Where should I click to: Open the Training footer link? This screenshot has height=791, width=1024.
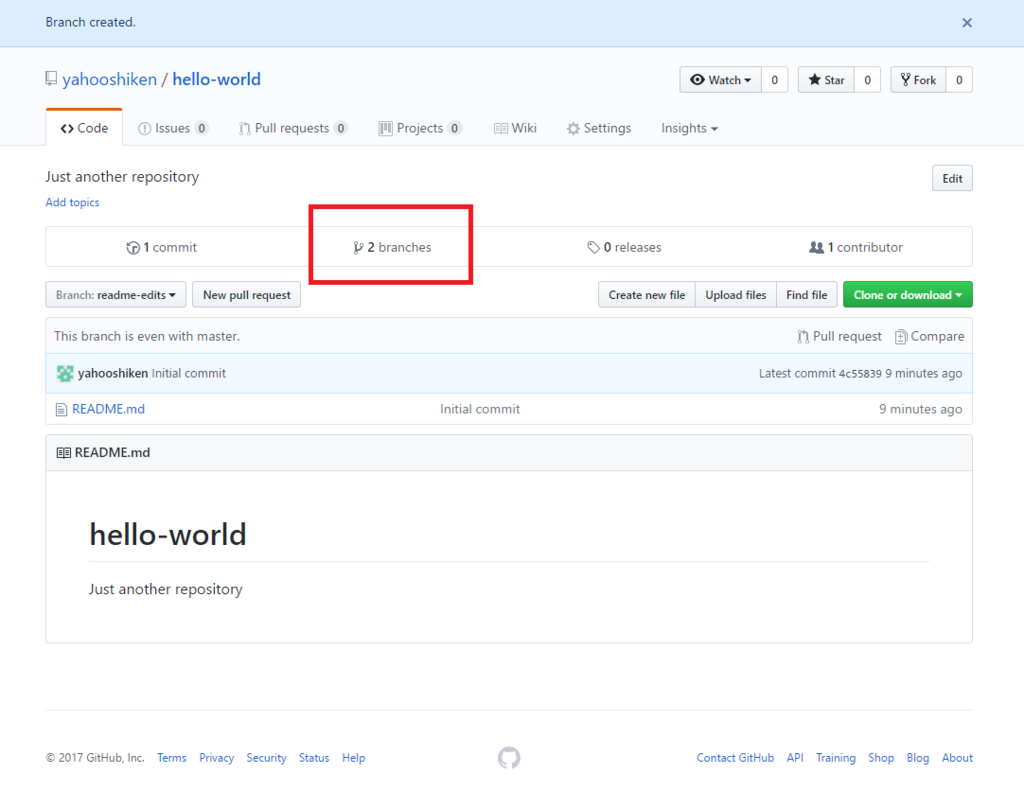tap(836, 758)
